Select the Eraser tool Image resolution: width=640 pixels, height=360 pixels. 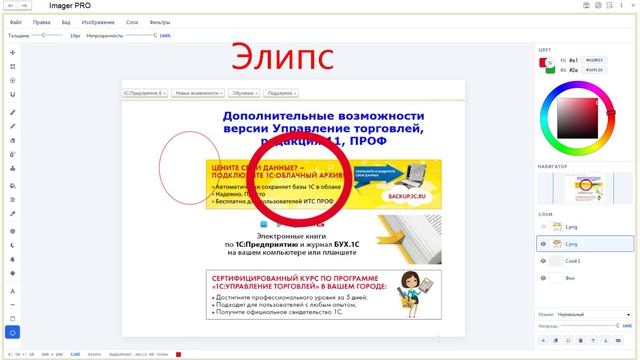[x=13, y=140]
